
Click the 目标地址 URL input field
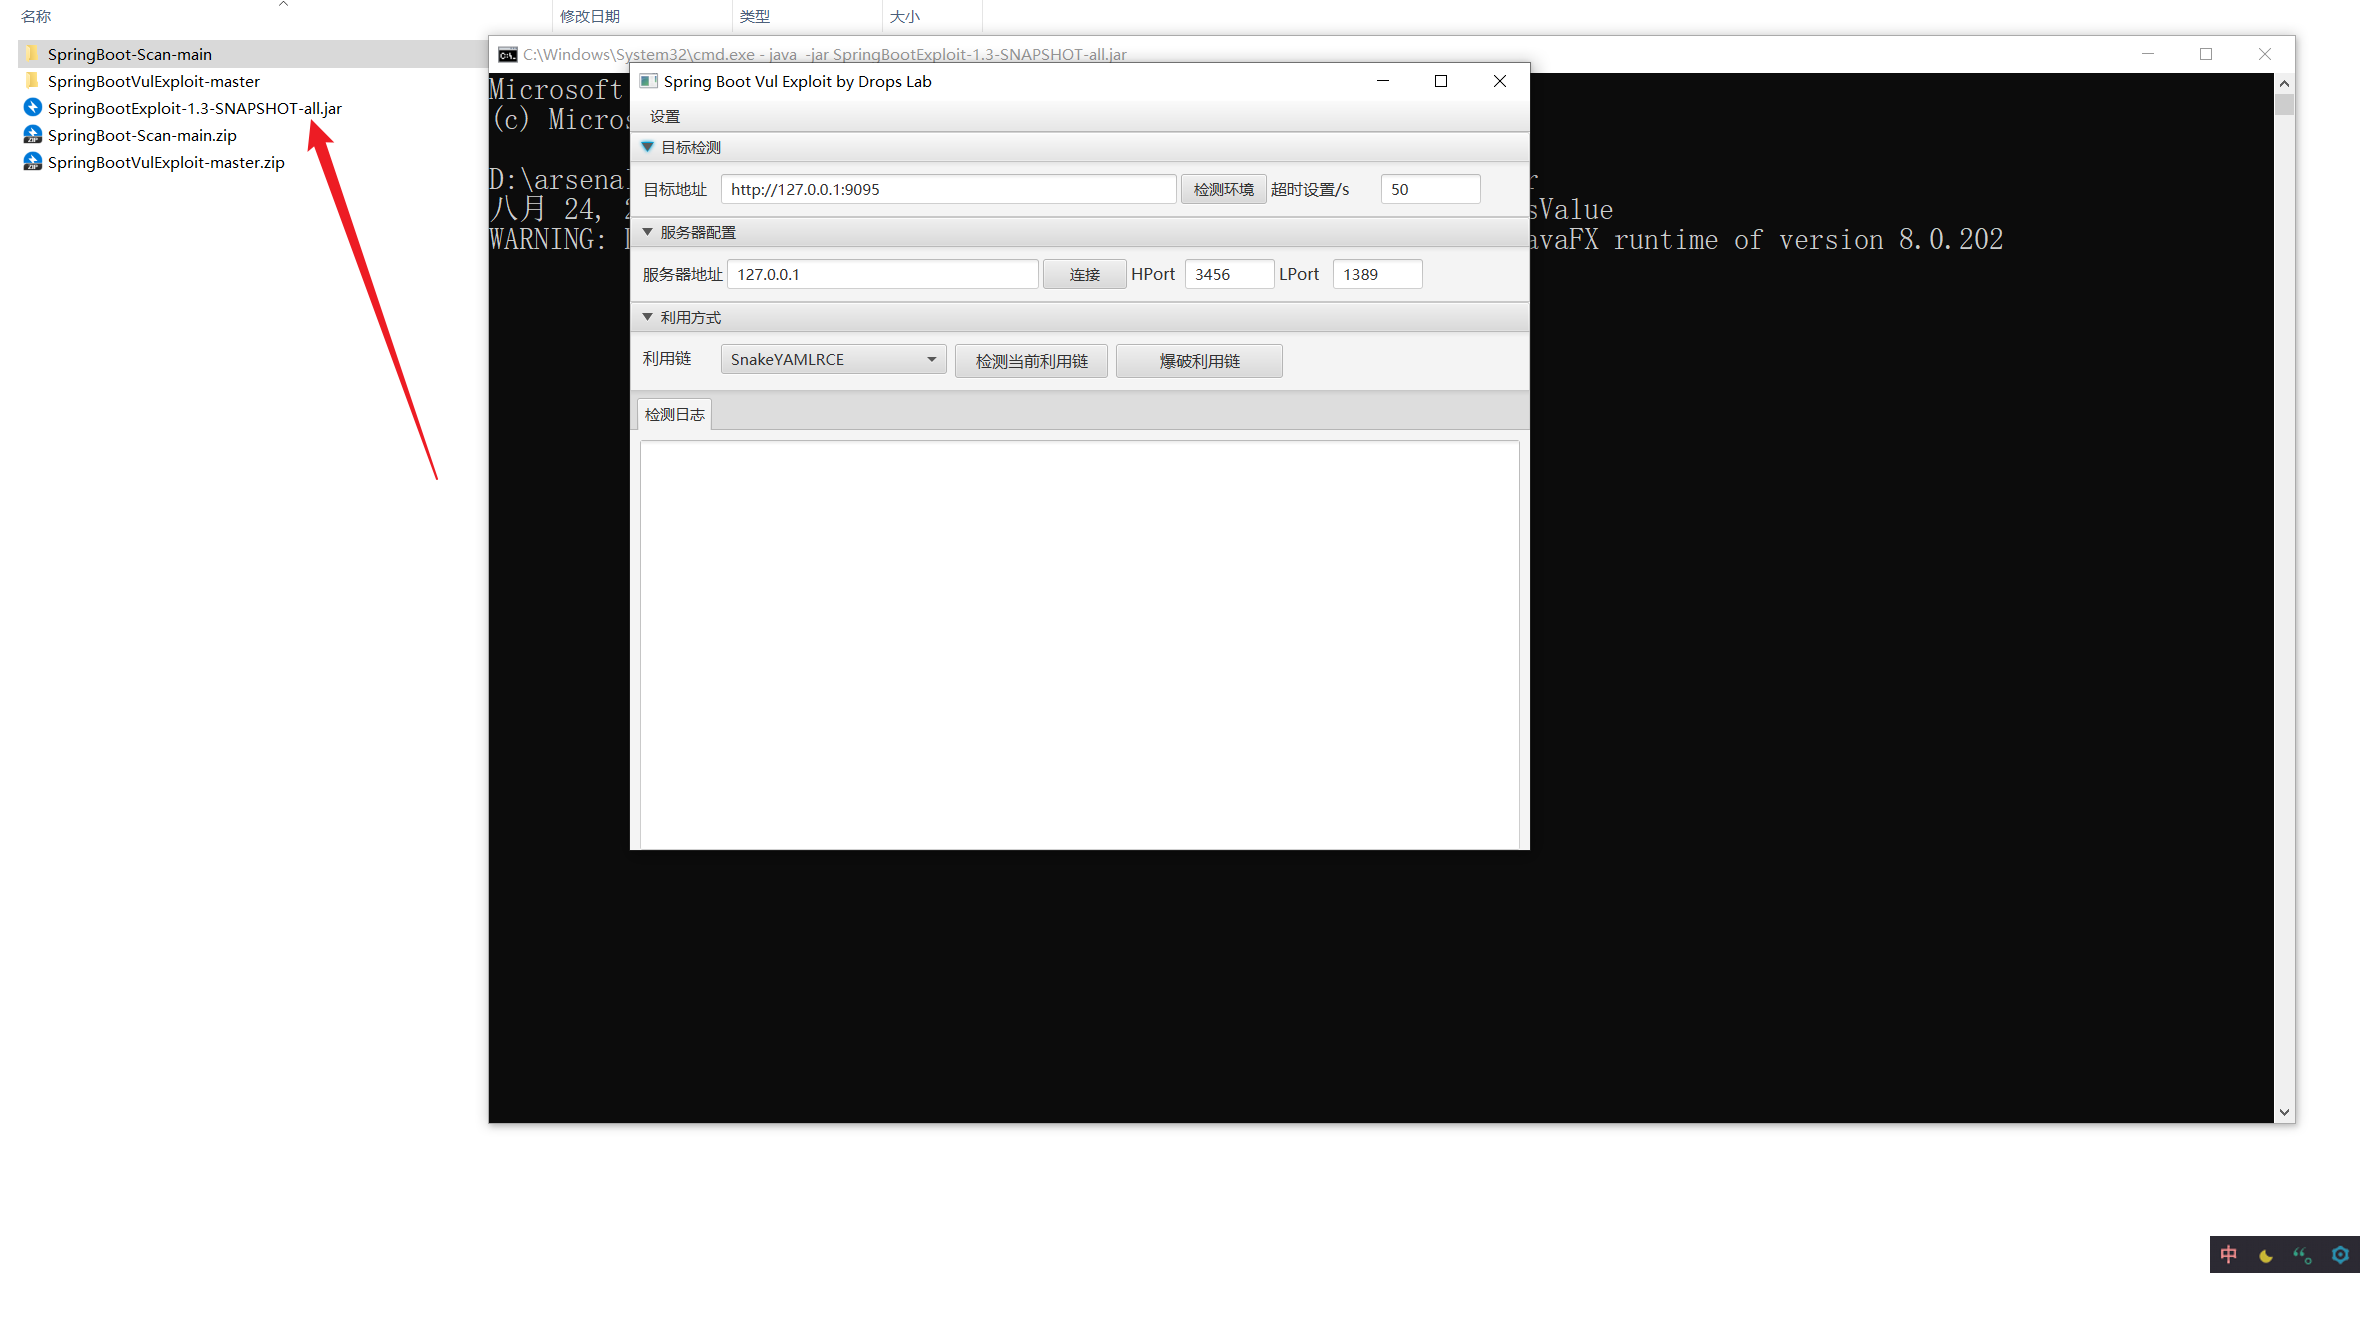pyautogui.click(x=947, y=189)
